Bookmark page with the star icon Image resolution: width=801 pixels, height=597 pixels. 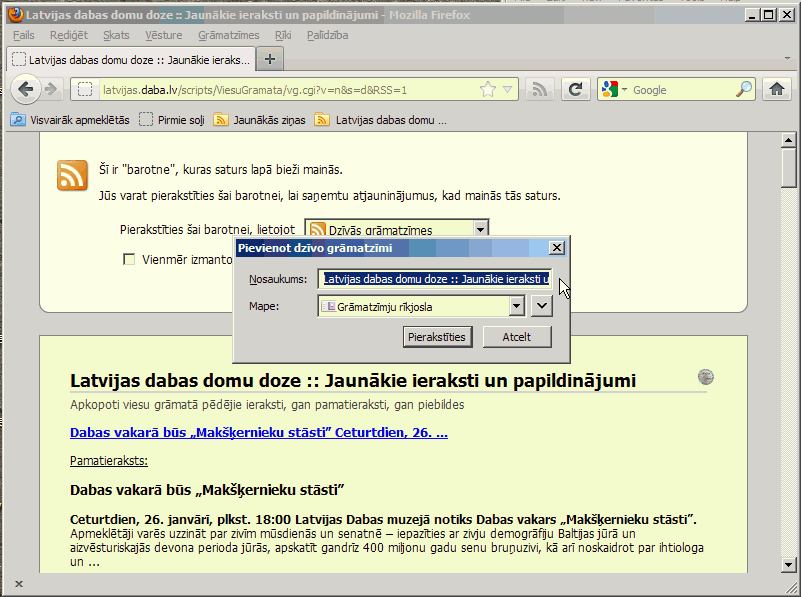tap(488, 90)
